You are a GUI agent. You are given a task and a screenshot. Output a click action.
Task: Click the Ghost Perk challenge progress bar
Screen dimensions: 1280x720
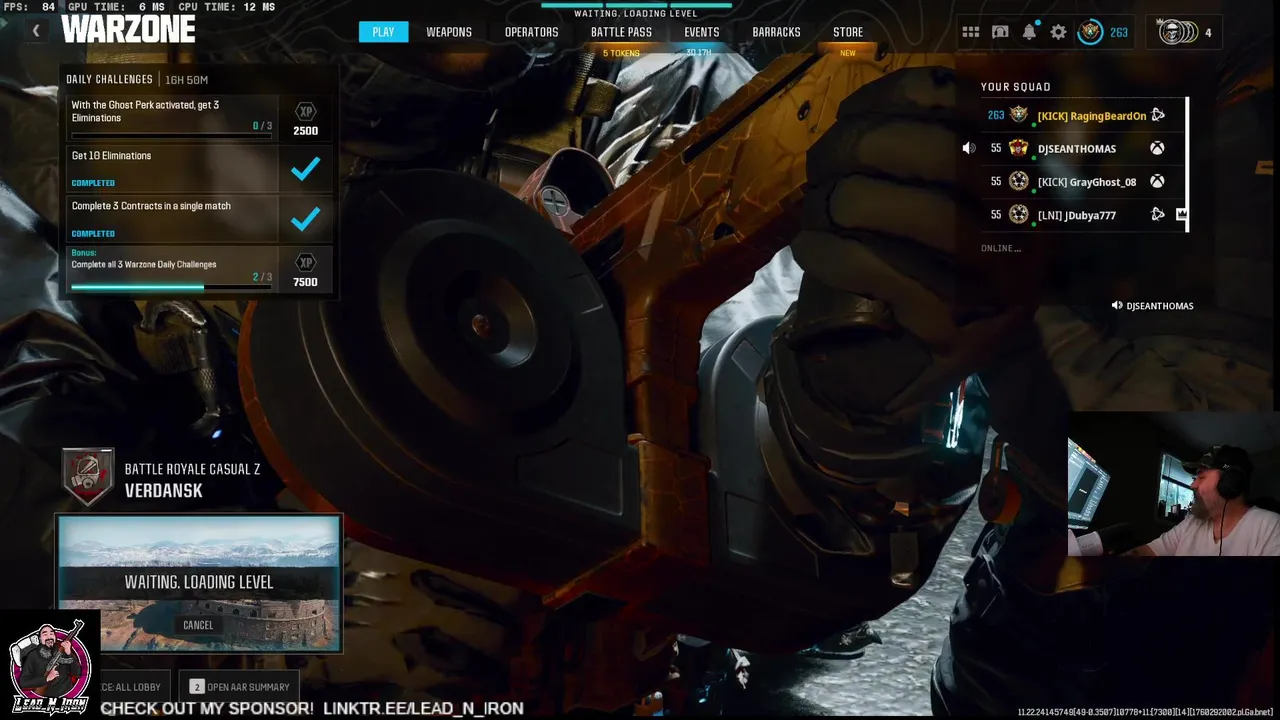pos(171,135)
